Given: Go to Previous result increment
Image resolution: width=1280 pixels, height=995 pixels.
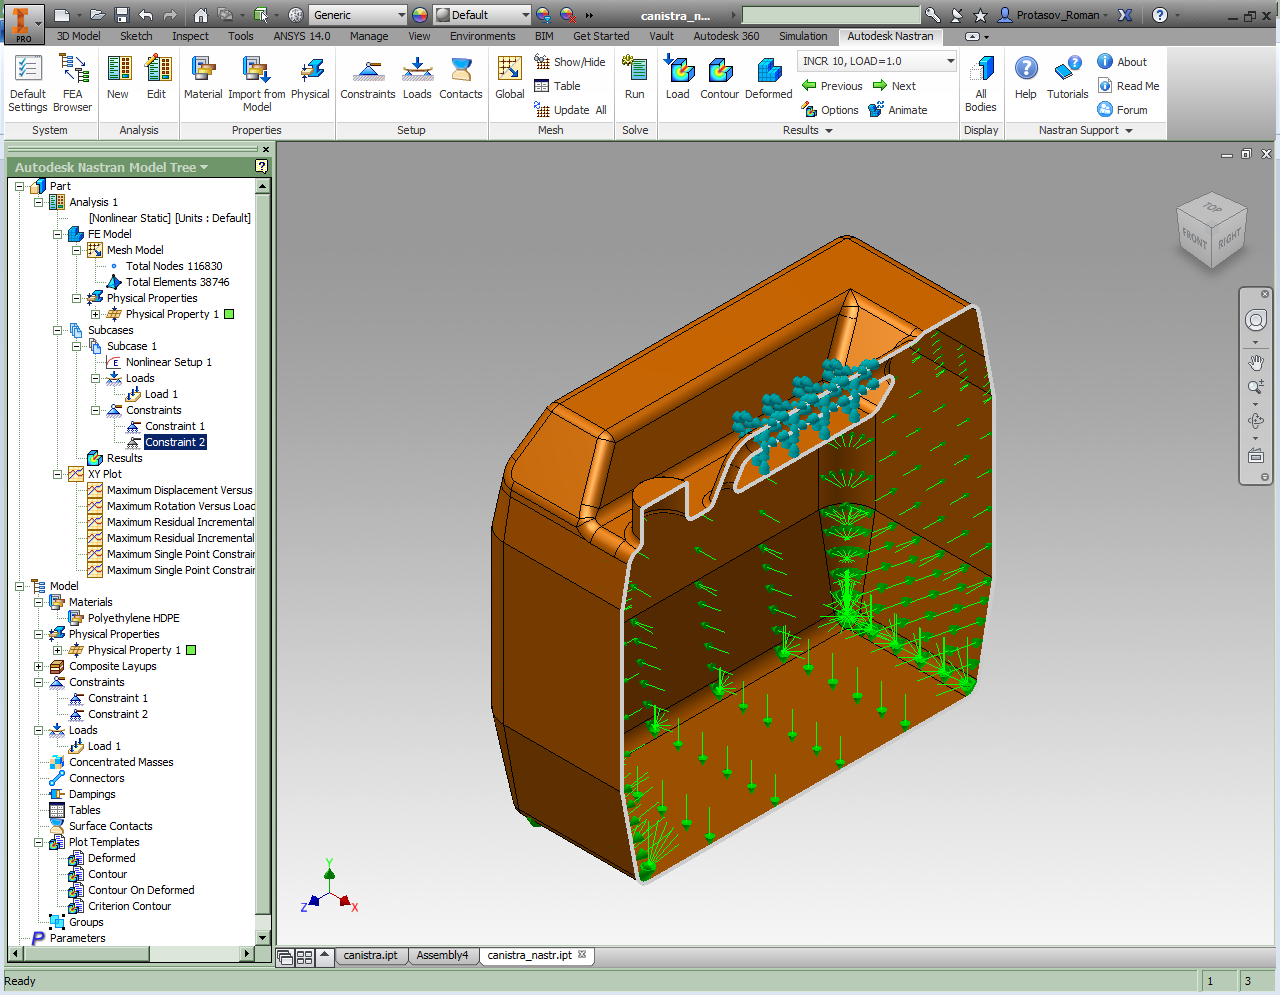Looking at the screenshot, I should (x=832, y=86).
